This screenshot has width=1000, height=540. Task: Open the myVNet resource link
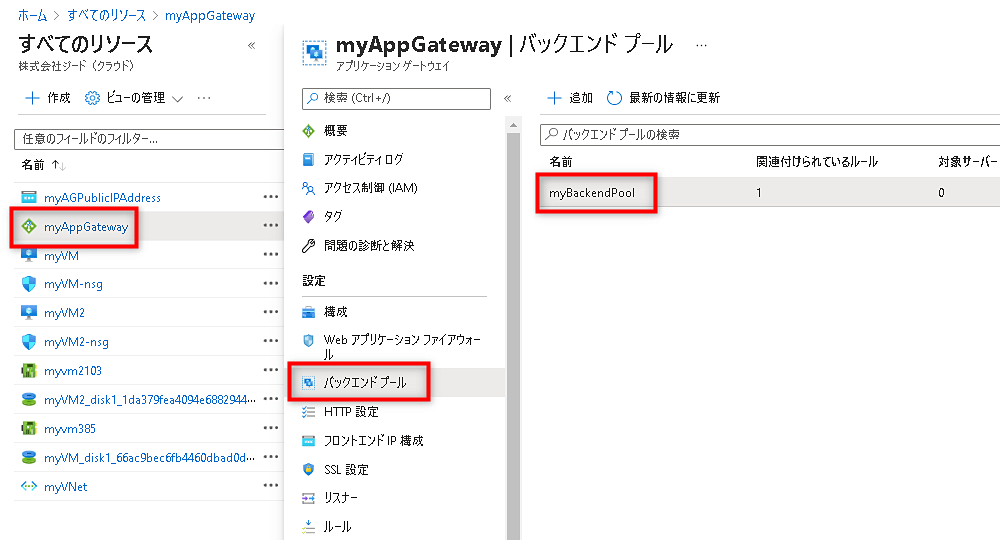coord(66,487)
